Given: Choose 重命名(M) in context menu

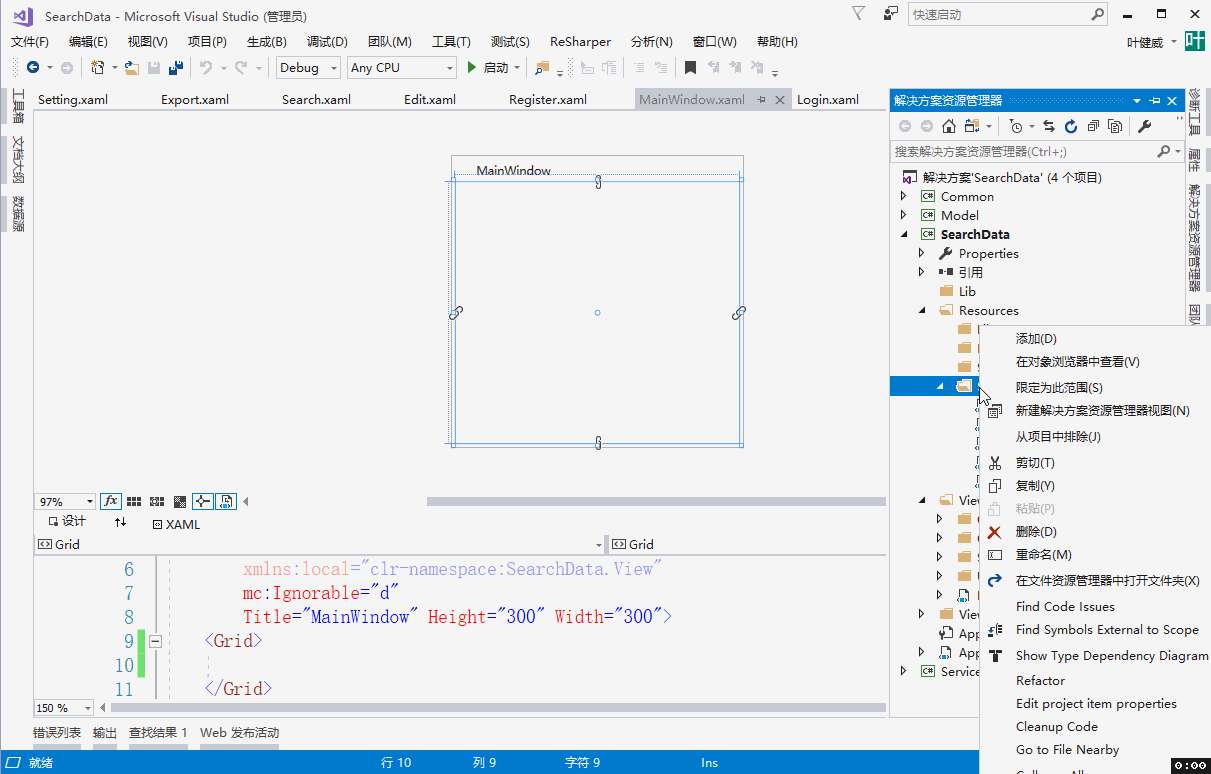Looking at the screenshot, I should click(x=1044, y=555).
